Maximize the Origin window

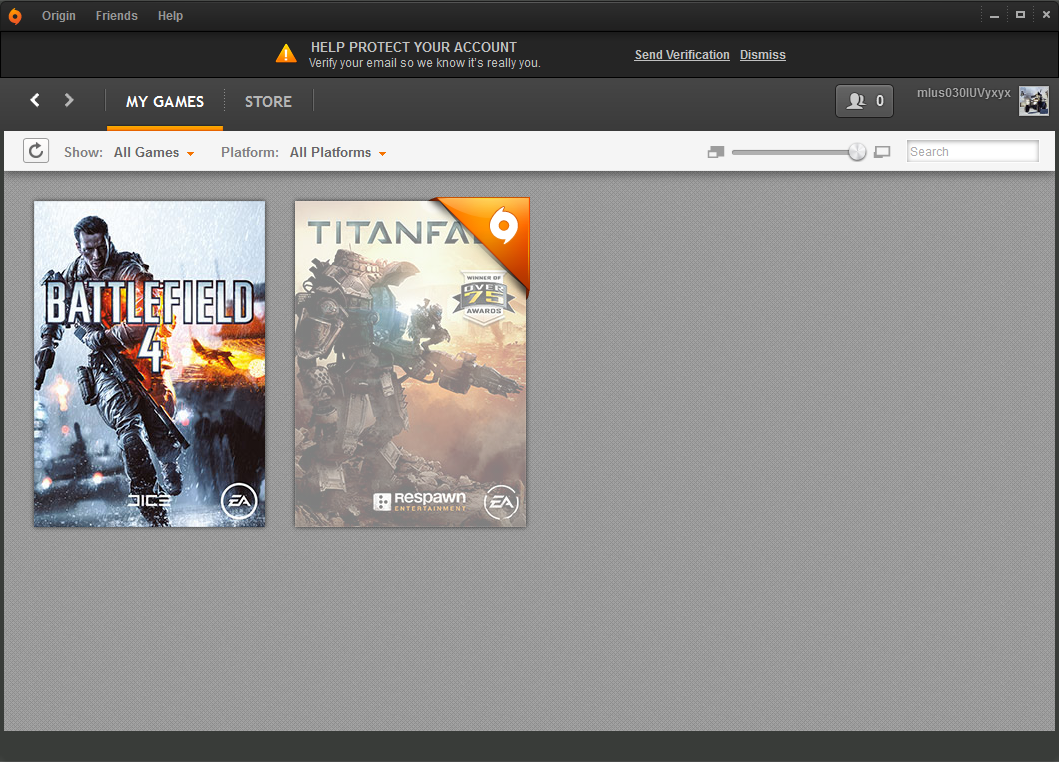[x=1021, y=15]
